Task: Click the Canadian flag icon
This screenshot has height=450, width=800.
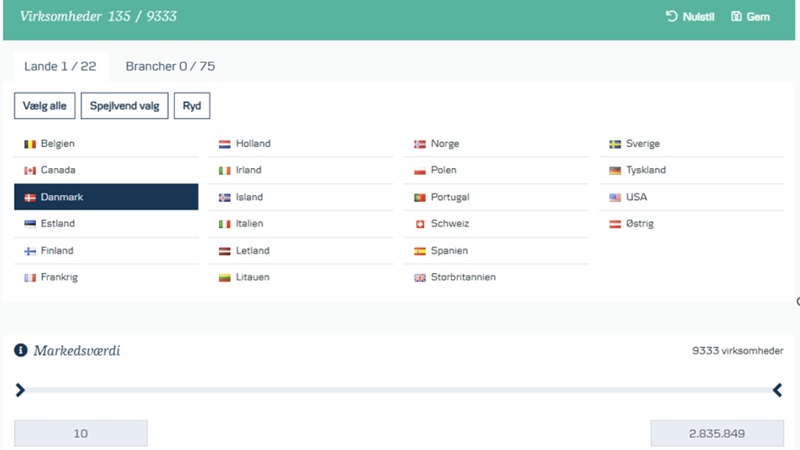Action: 30,171
